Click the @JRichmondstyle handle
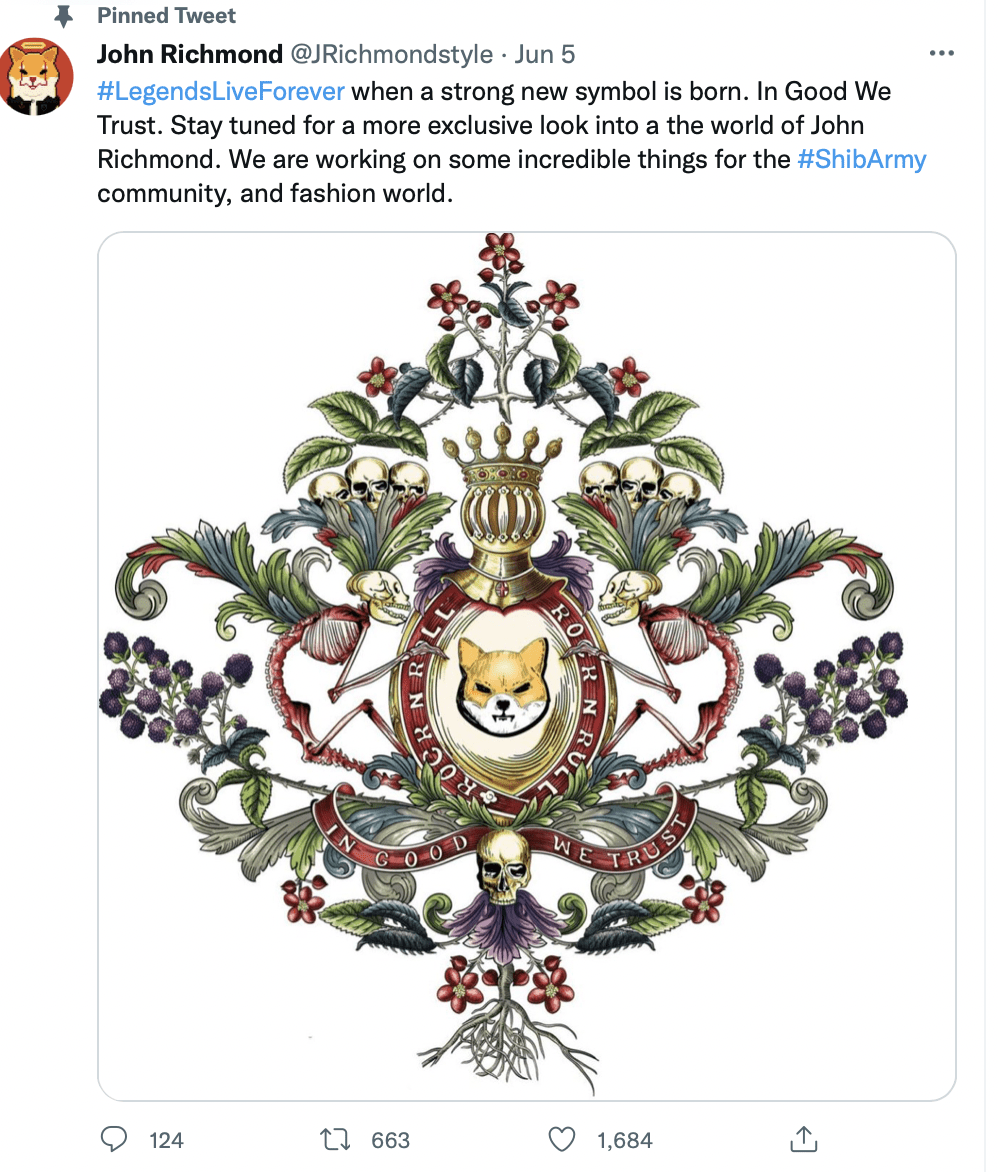This screenshot has height=1172, width=998. [392, 54]
